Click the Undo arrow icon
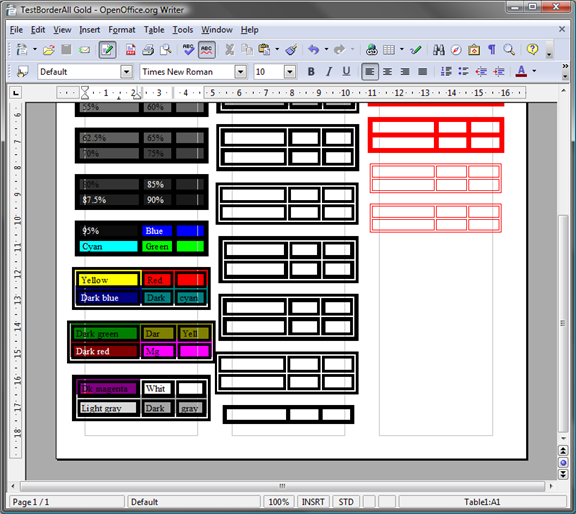The width and height of the screenshot is (576, 514). tap(313, 50)
